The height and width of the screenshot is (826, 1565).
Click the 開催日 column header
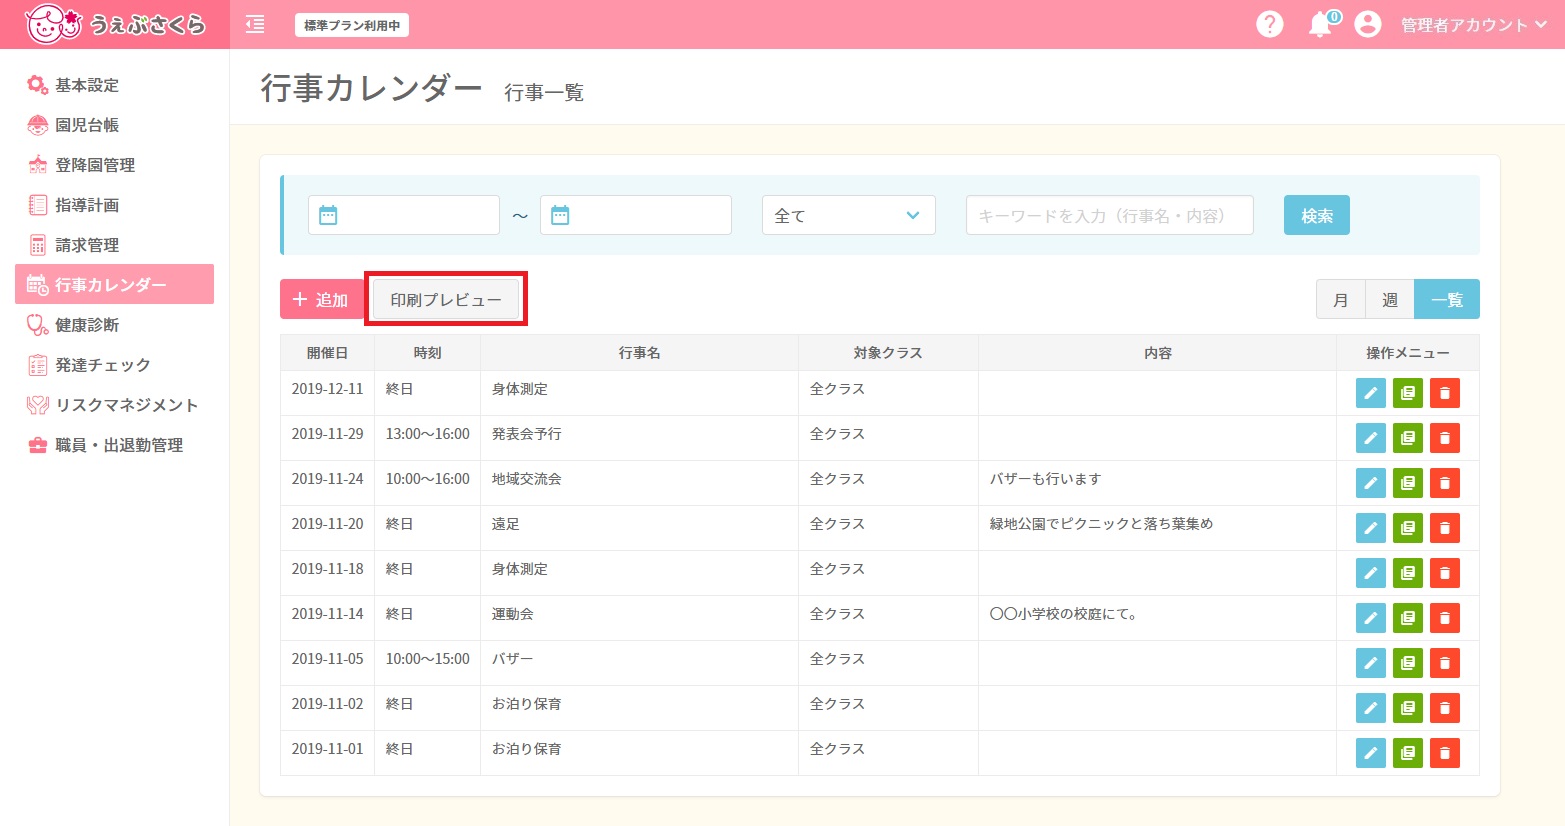[x=327, y=353]
